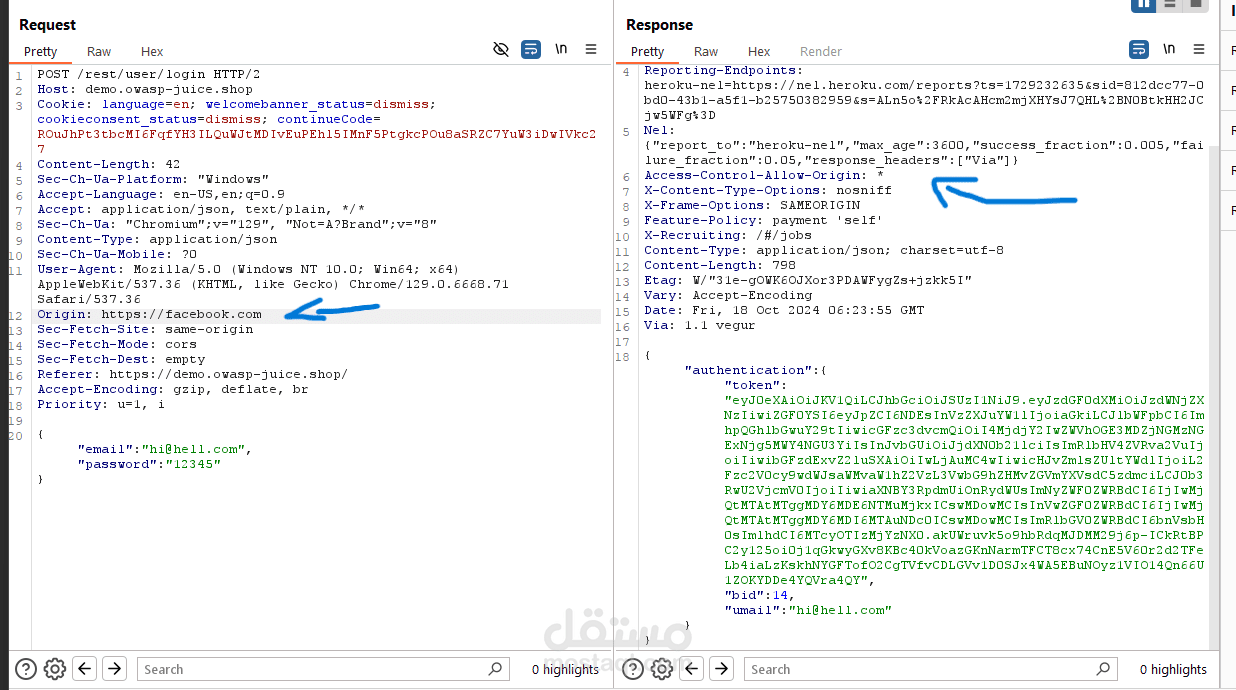Image resolution: width=1236 pixels, height=690 pixels.
Task: Click Response panel '0 highlights' label
Action: pyautogui.click(x=1173, y=669)
